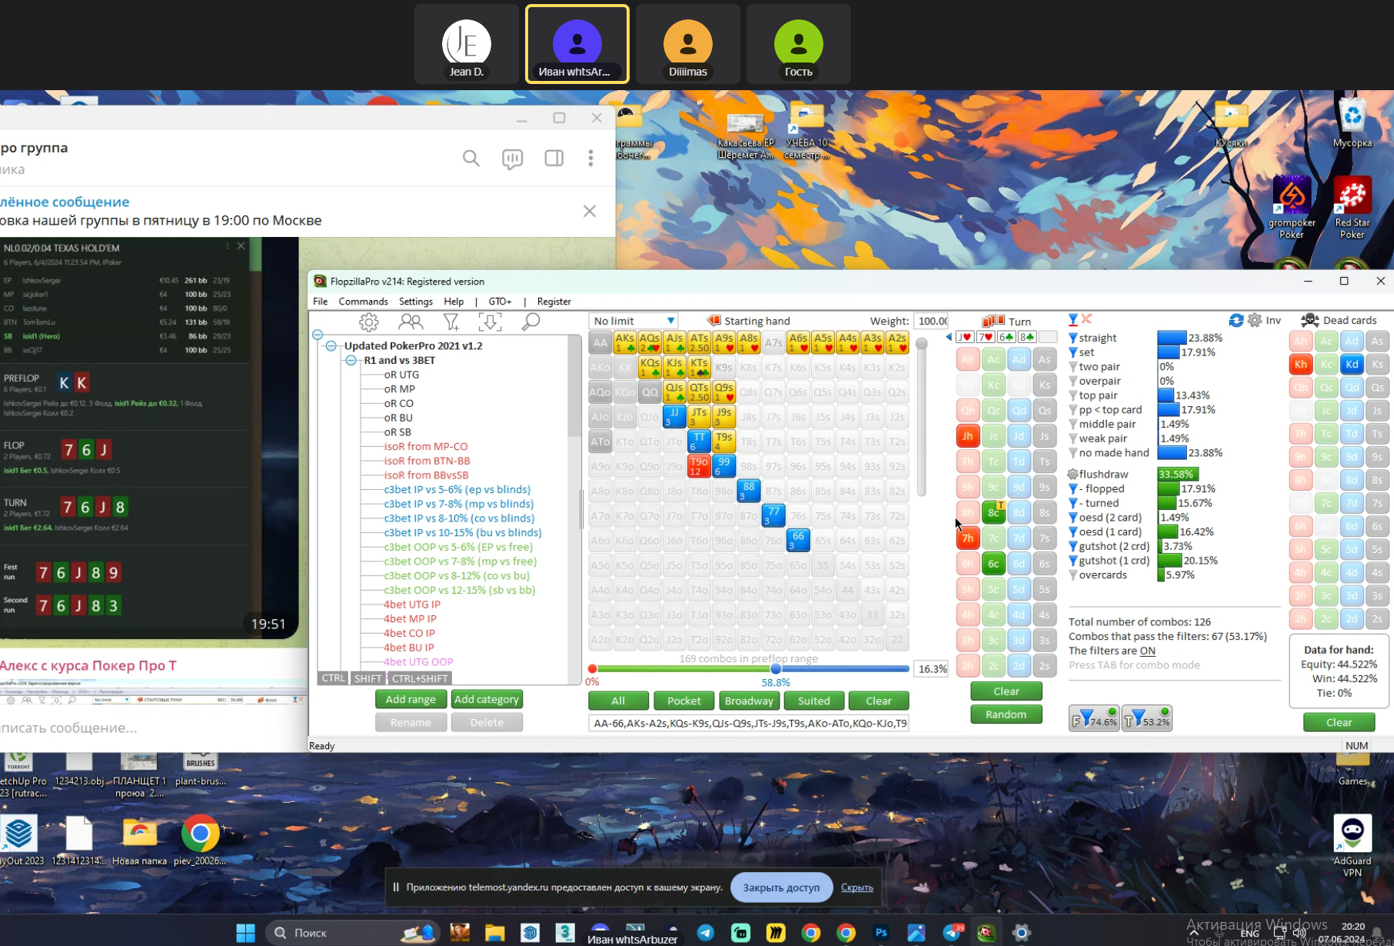Click search icon in Telegram chat header
Image resolution: width=1394 pixels, height=946 pixels.
(x=471, y=158)
